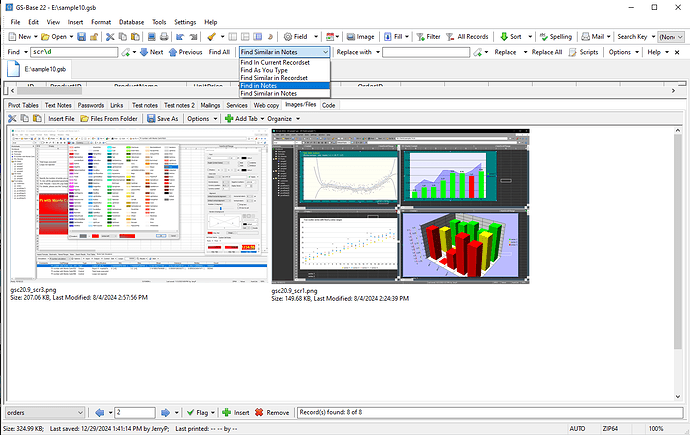The width and height of the screenshot is (690, 435).
Task: Click Files From Folder button
Action: click(x=109, y=119)
